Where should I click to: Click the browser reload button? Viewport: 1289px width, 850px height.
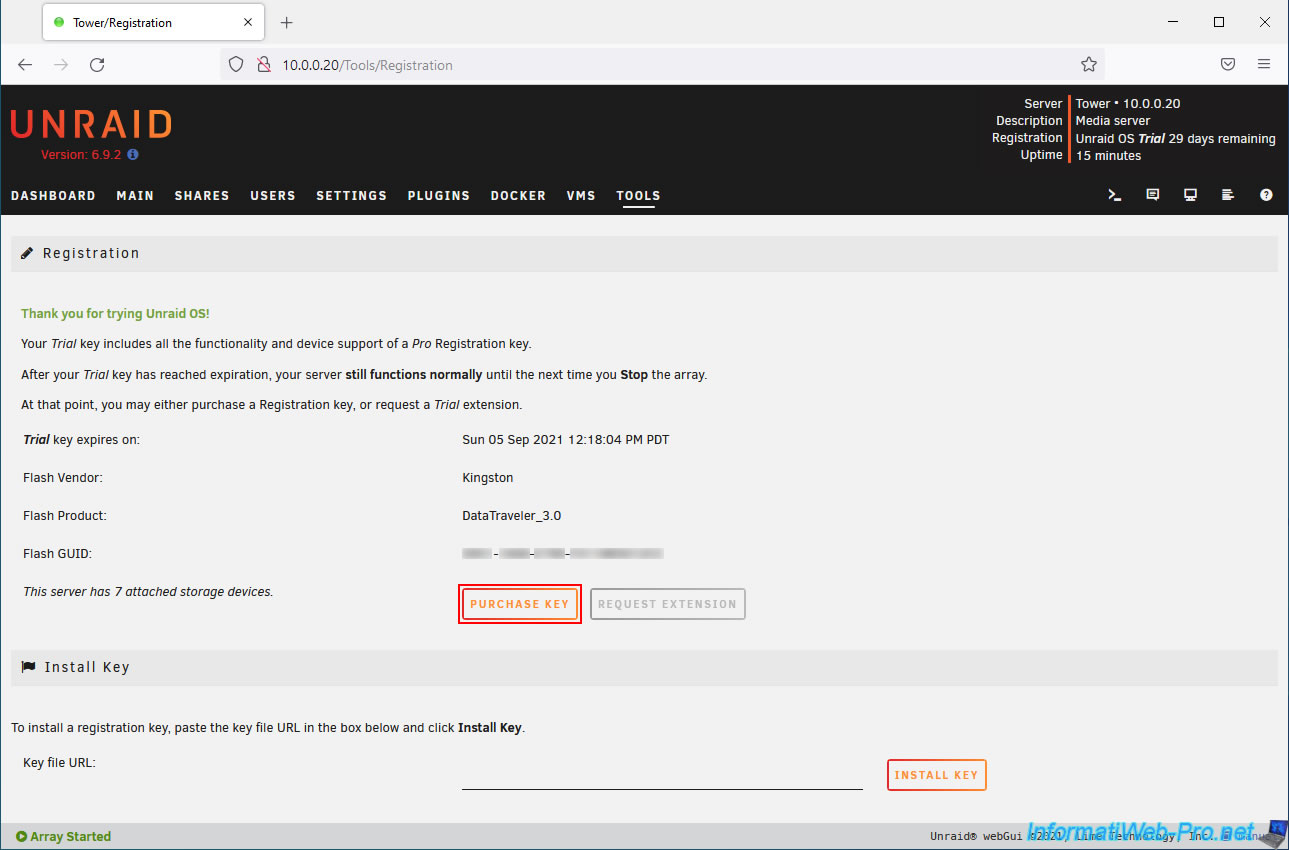point(97,65)
